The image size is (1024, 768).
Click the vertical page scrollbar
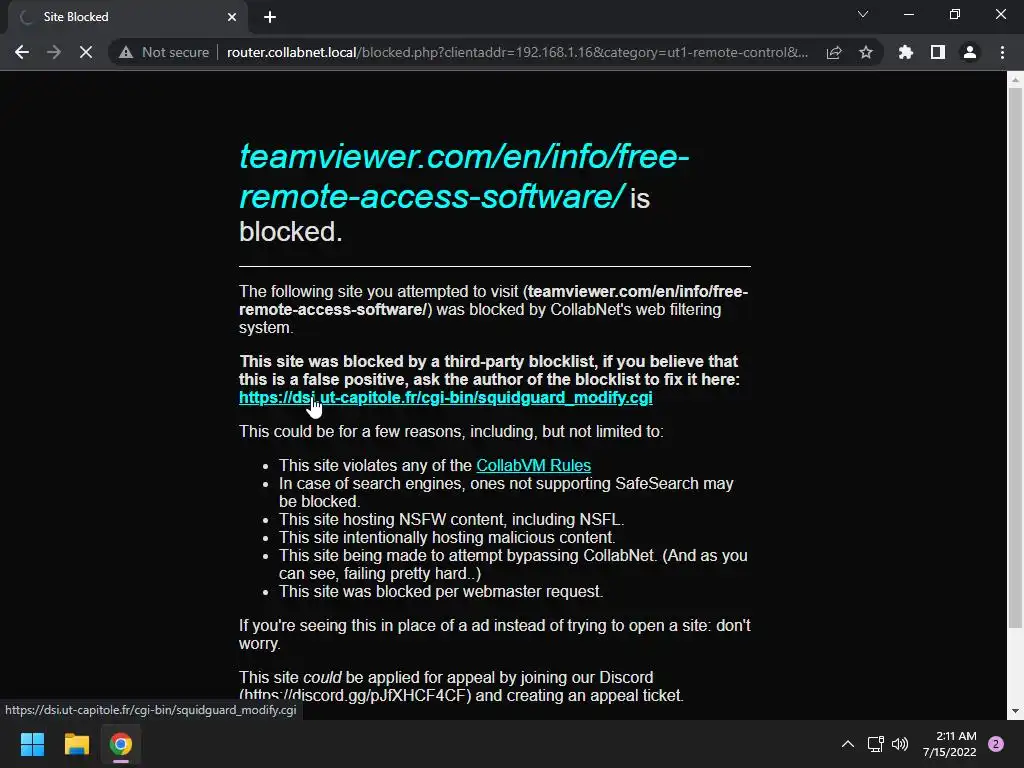tap(1015, 358)
